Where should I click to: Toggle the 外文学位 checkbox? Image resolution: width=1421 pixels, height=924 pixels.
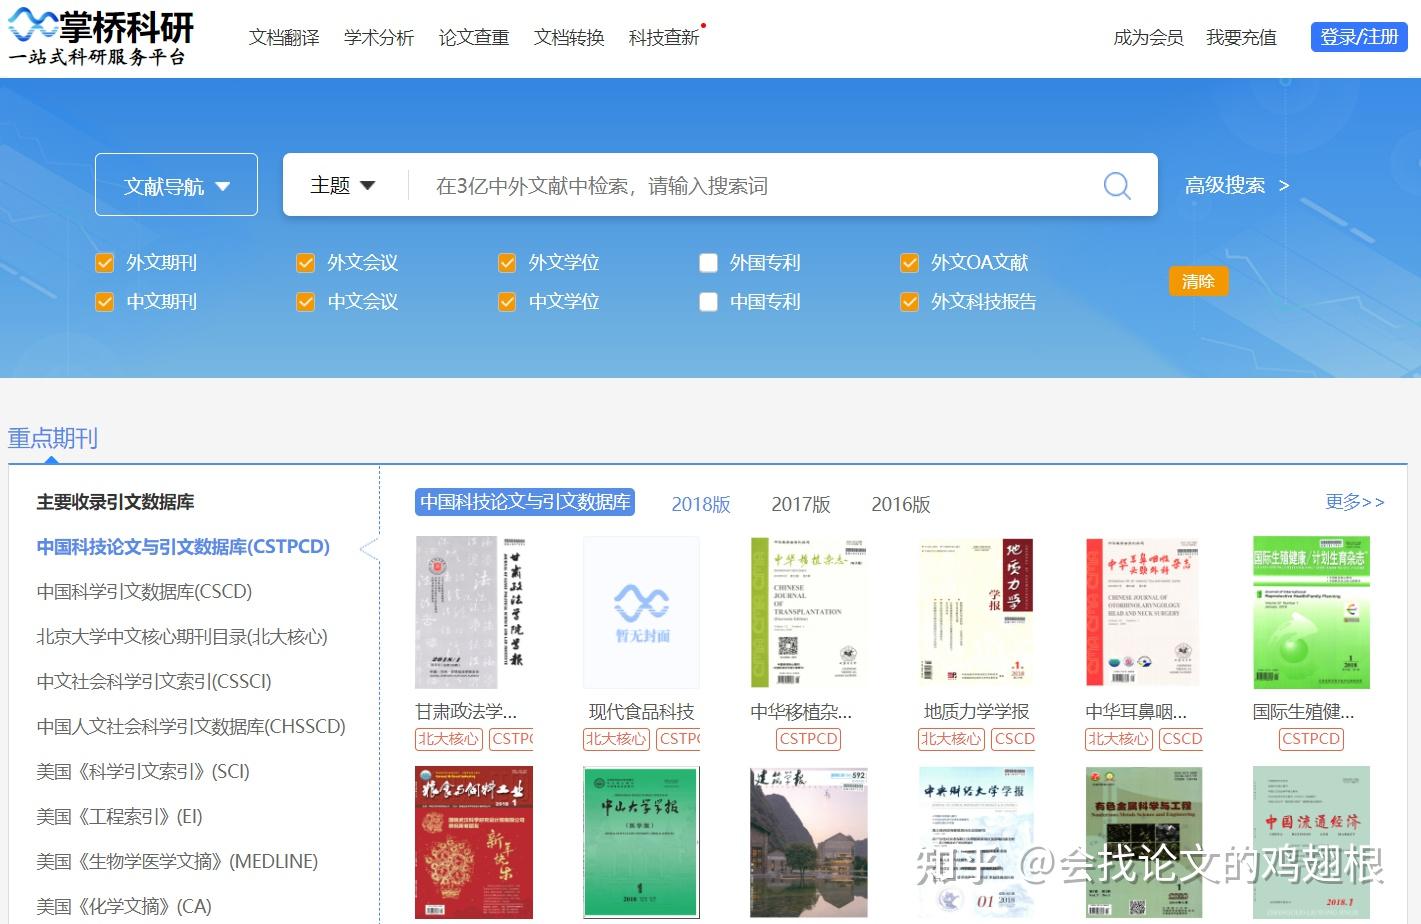point(507,263)
